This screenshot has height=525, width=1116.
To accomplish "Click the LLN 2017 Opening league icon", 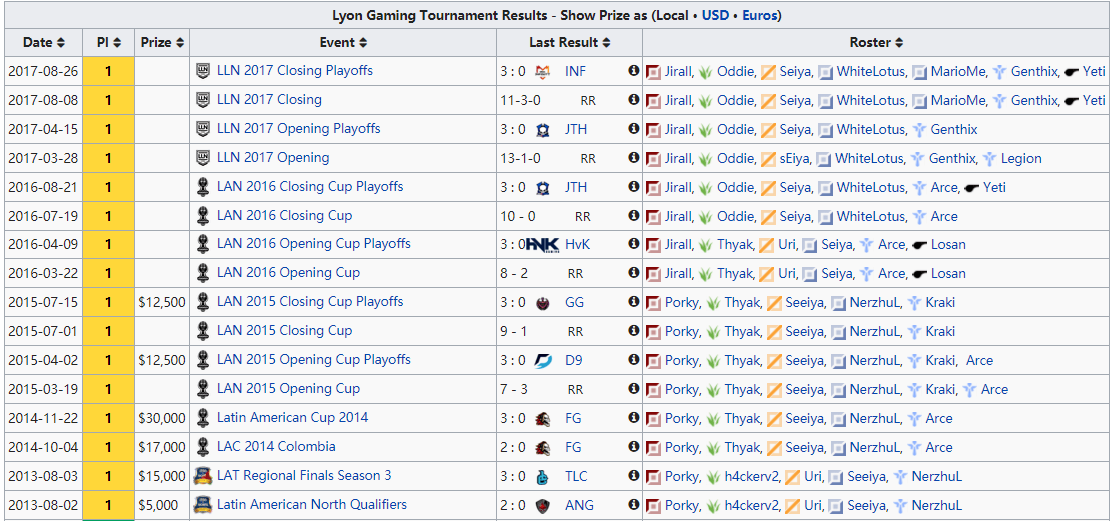I will coord(203,158).
